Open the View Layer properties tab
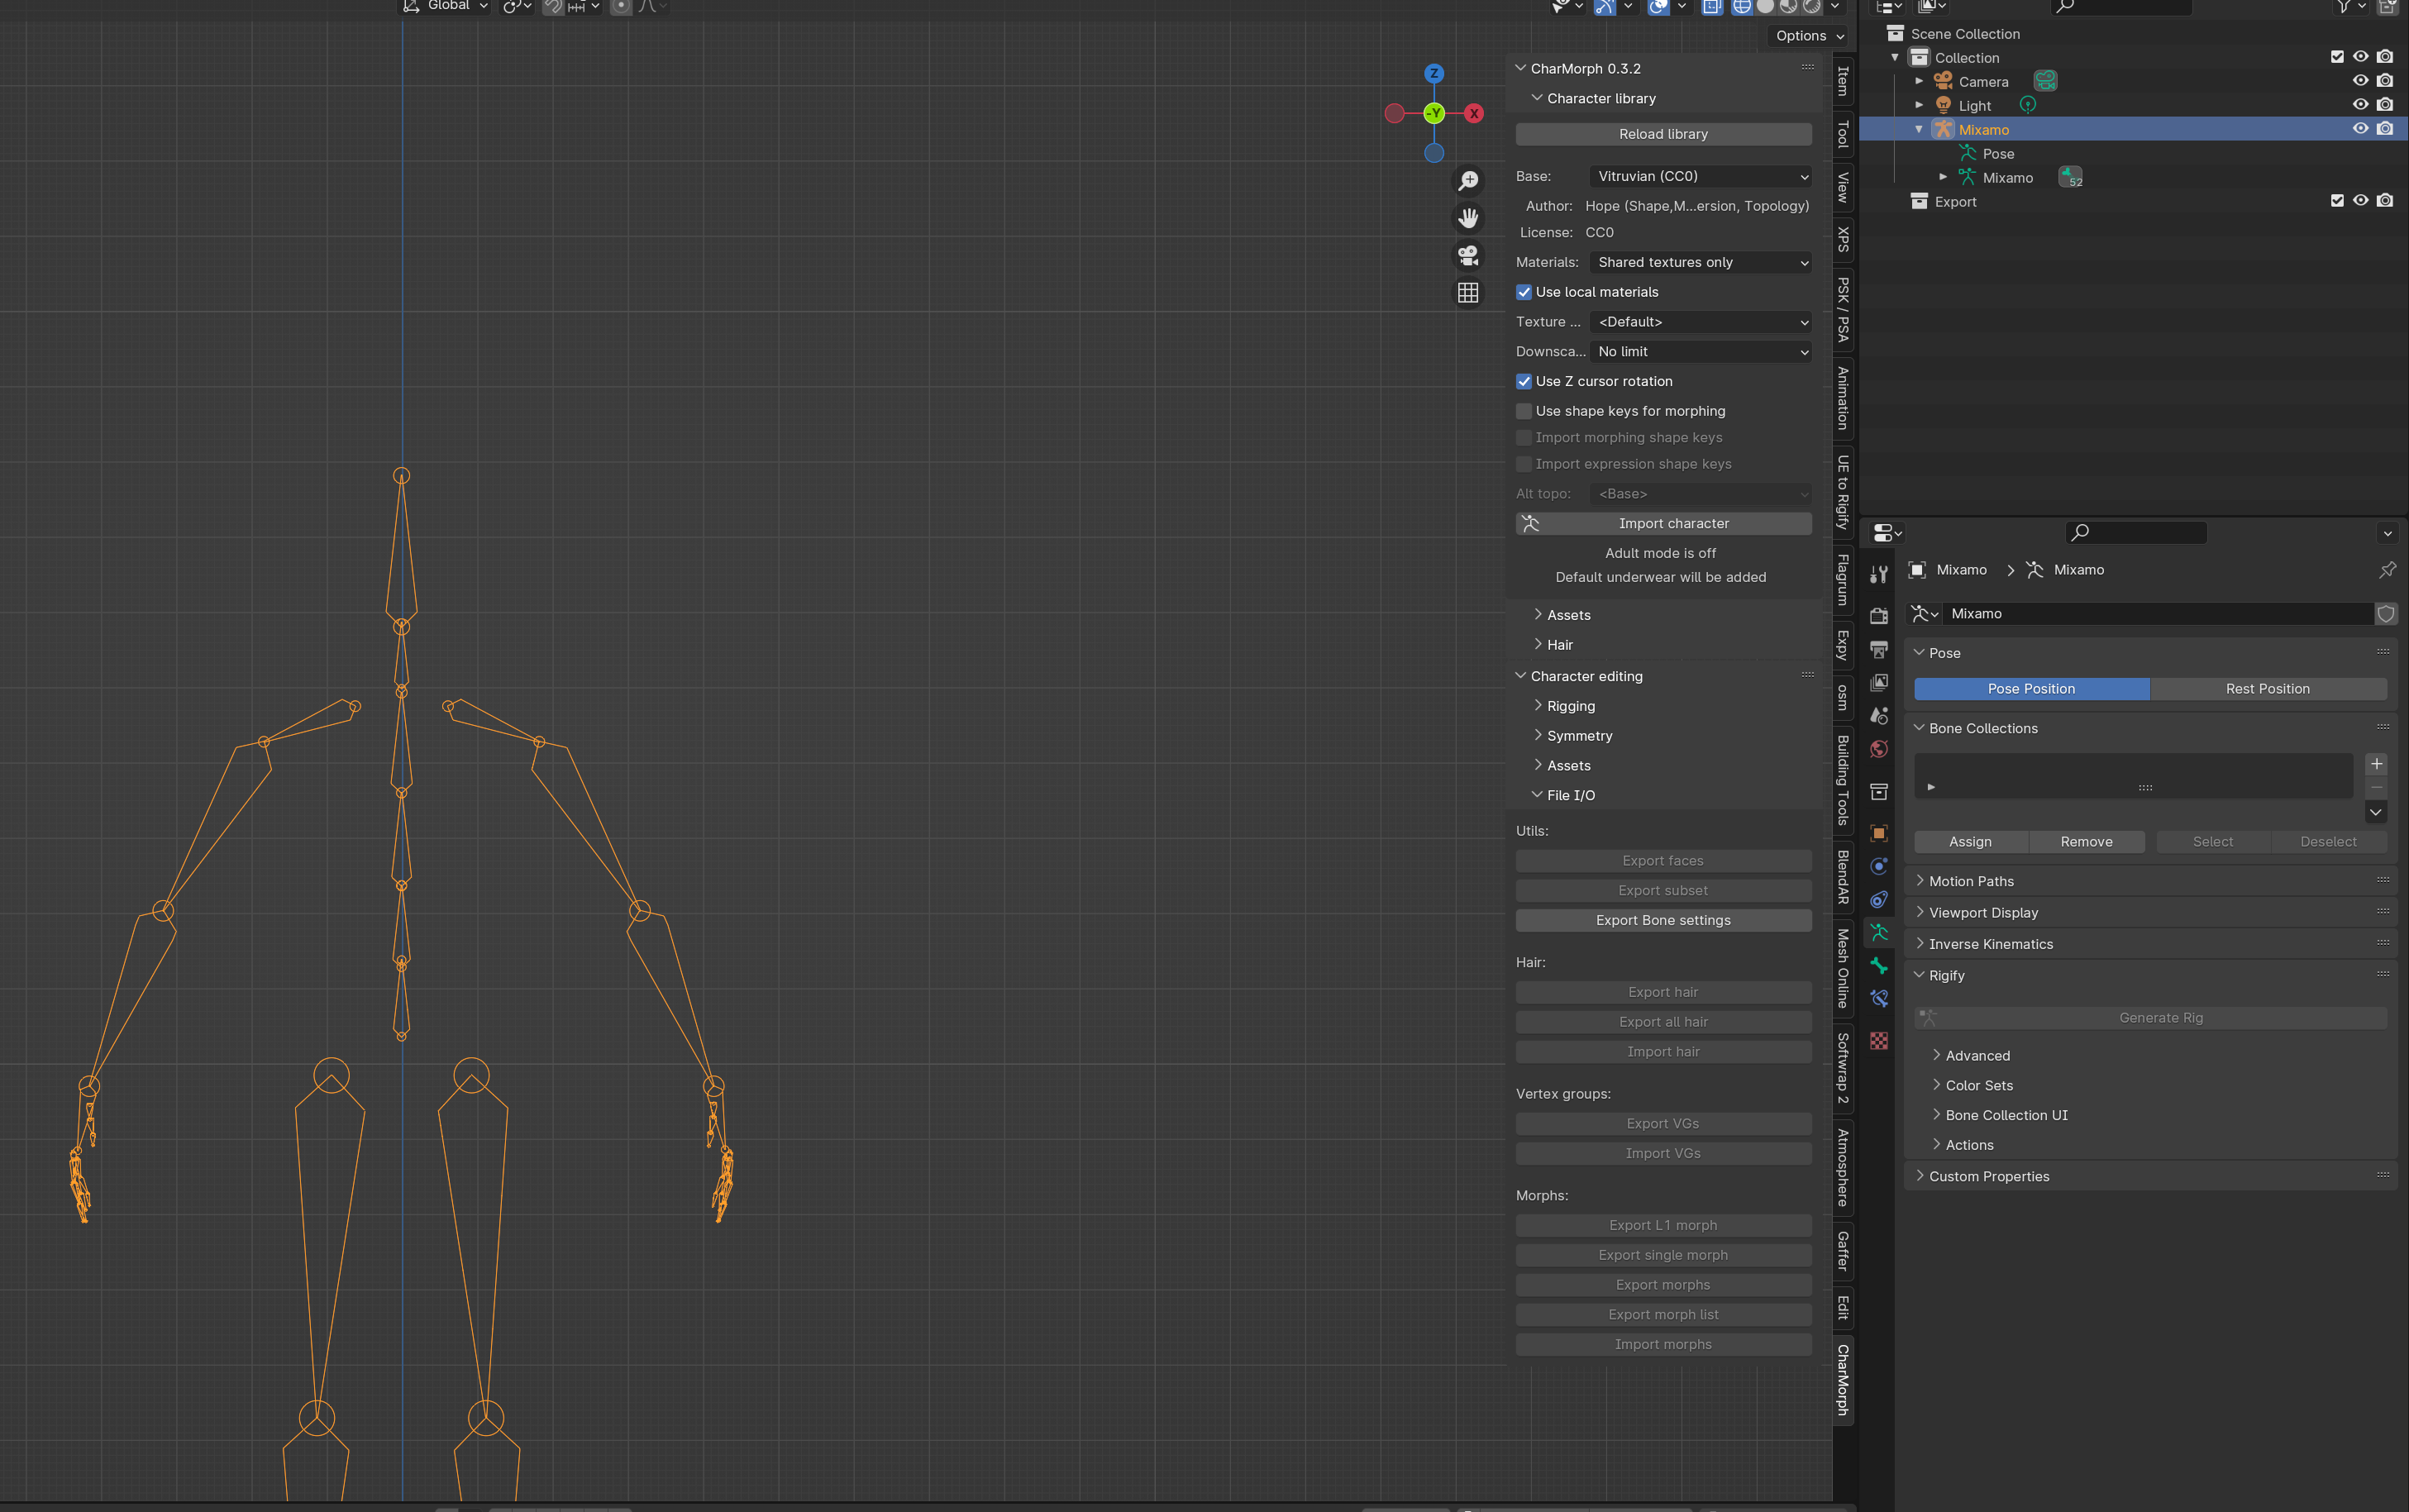2409x1512 pixels. pos(1879,682)
